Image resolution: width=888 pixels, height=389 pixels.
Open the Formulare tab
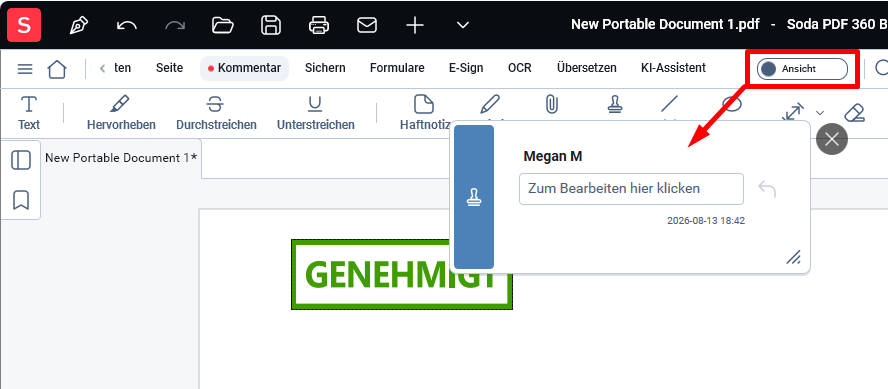pyautogui.click(x=397, y=68)
